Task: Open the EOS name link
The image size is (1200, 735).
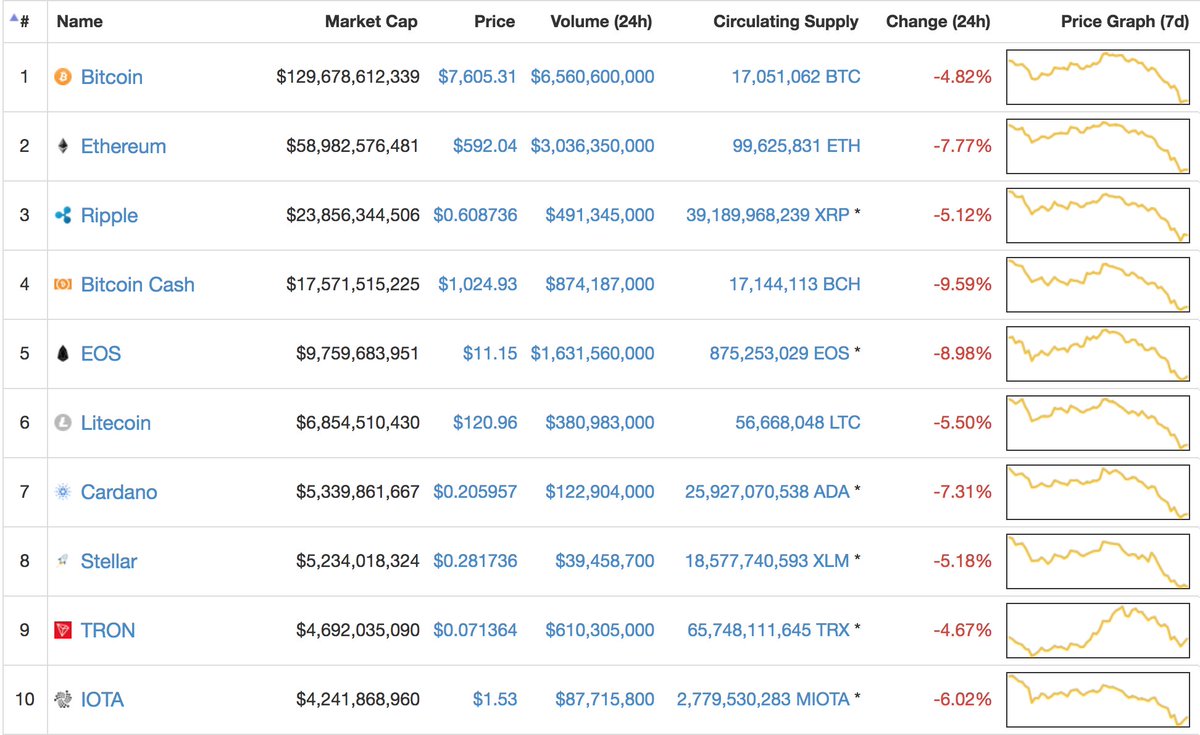Action: pyautogui.click(x=101, y=353)
